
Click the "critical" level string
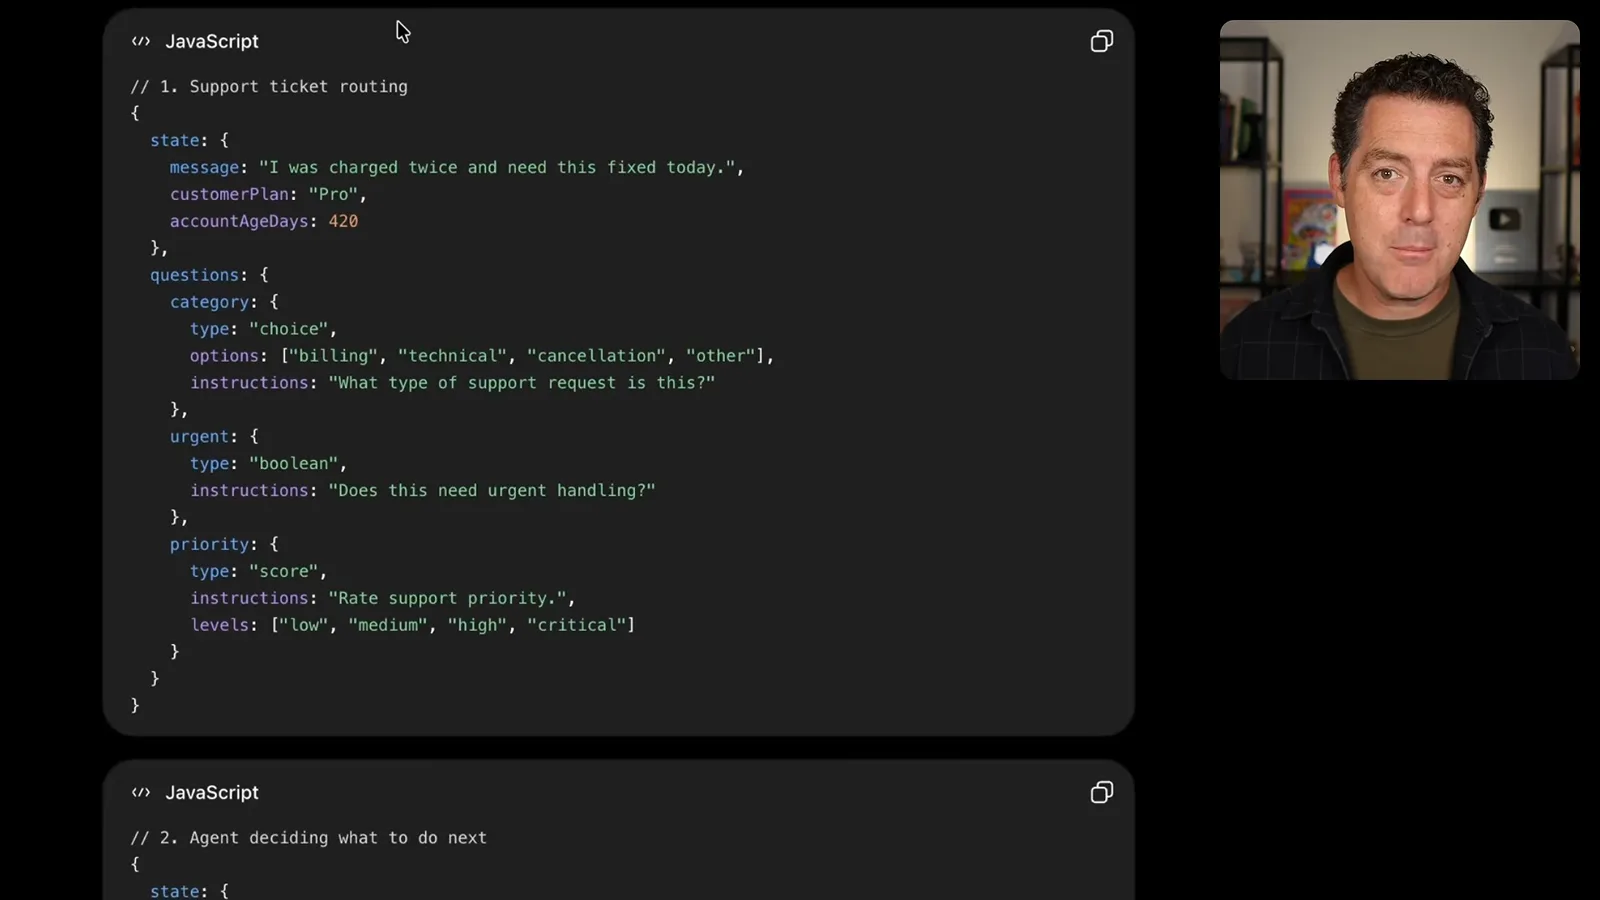click(x=577, y=625)
